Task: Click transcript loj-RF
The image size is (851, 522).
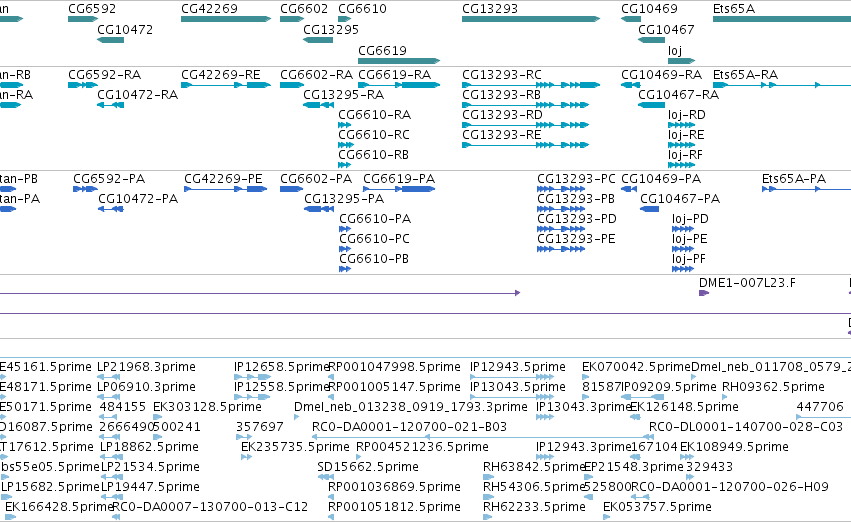Action: tap(685, 155)
